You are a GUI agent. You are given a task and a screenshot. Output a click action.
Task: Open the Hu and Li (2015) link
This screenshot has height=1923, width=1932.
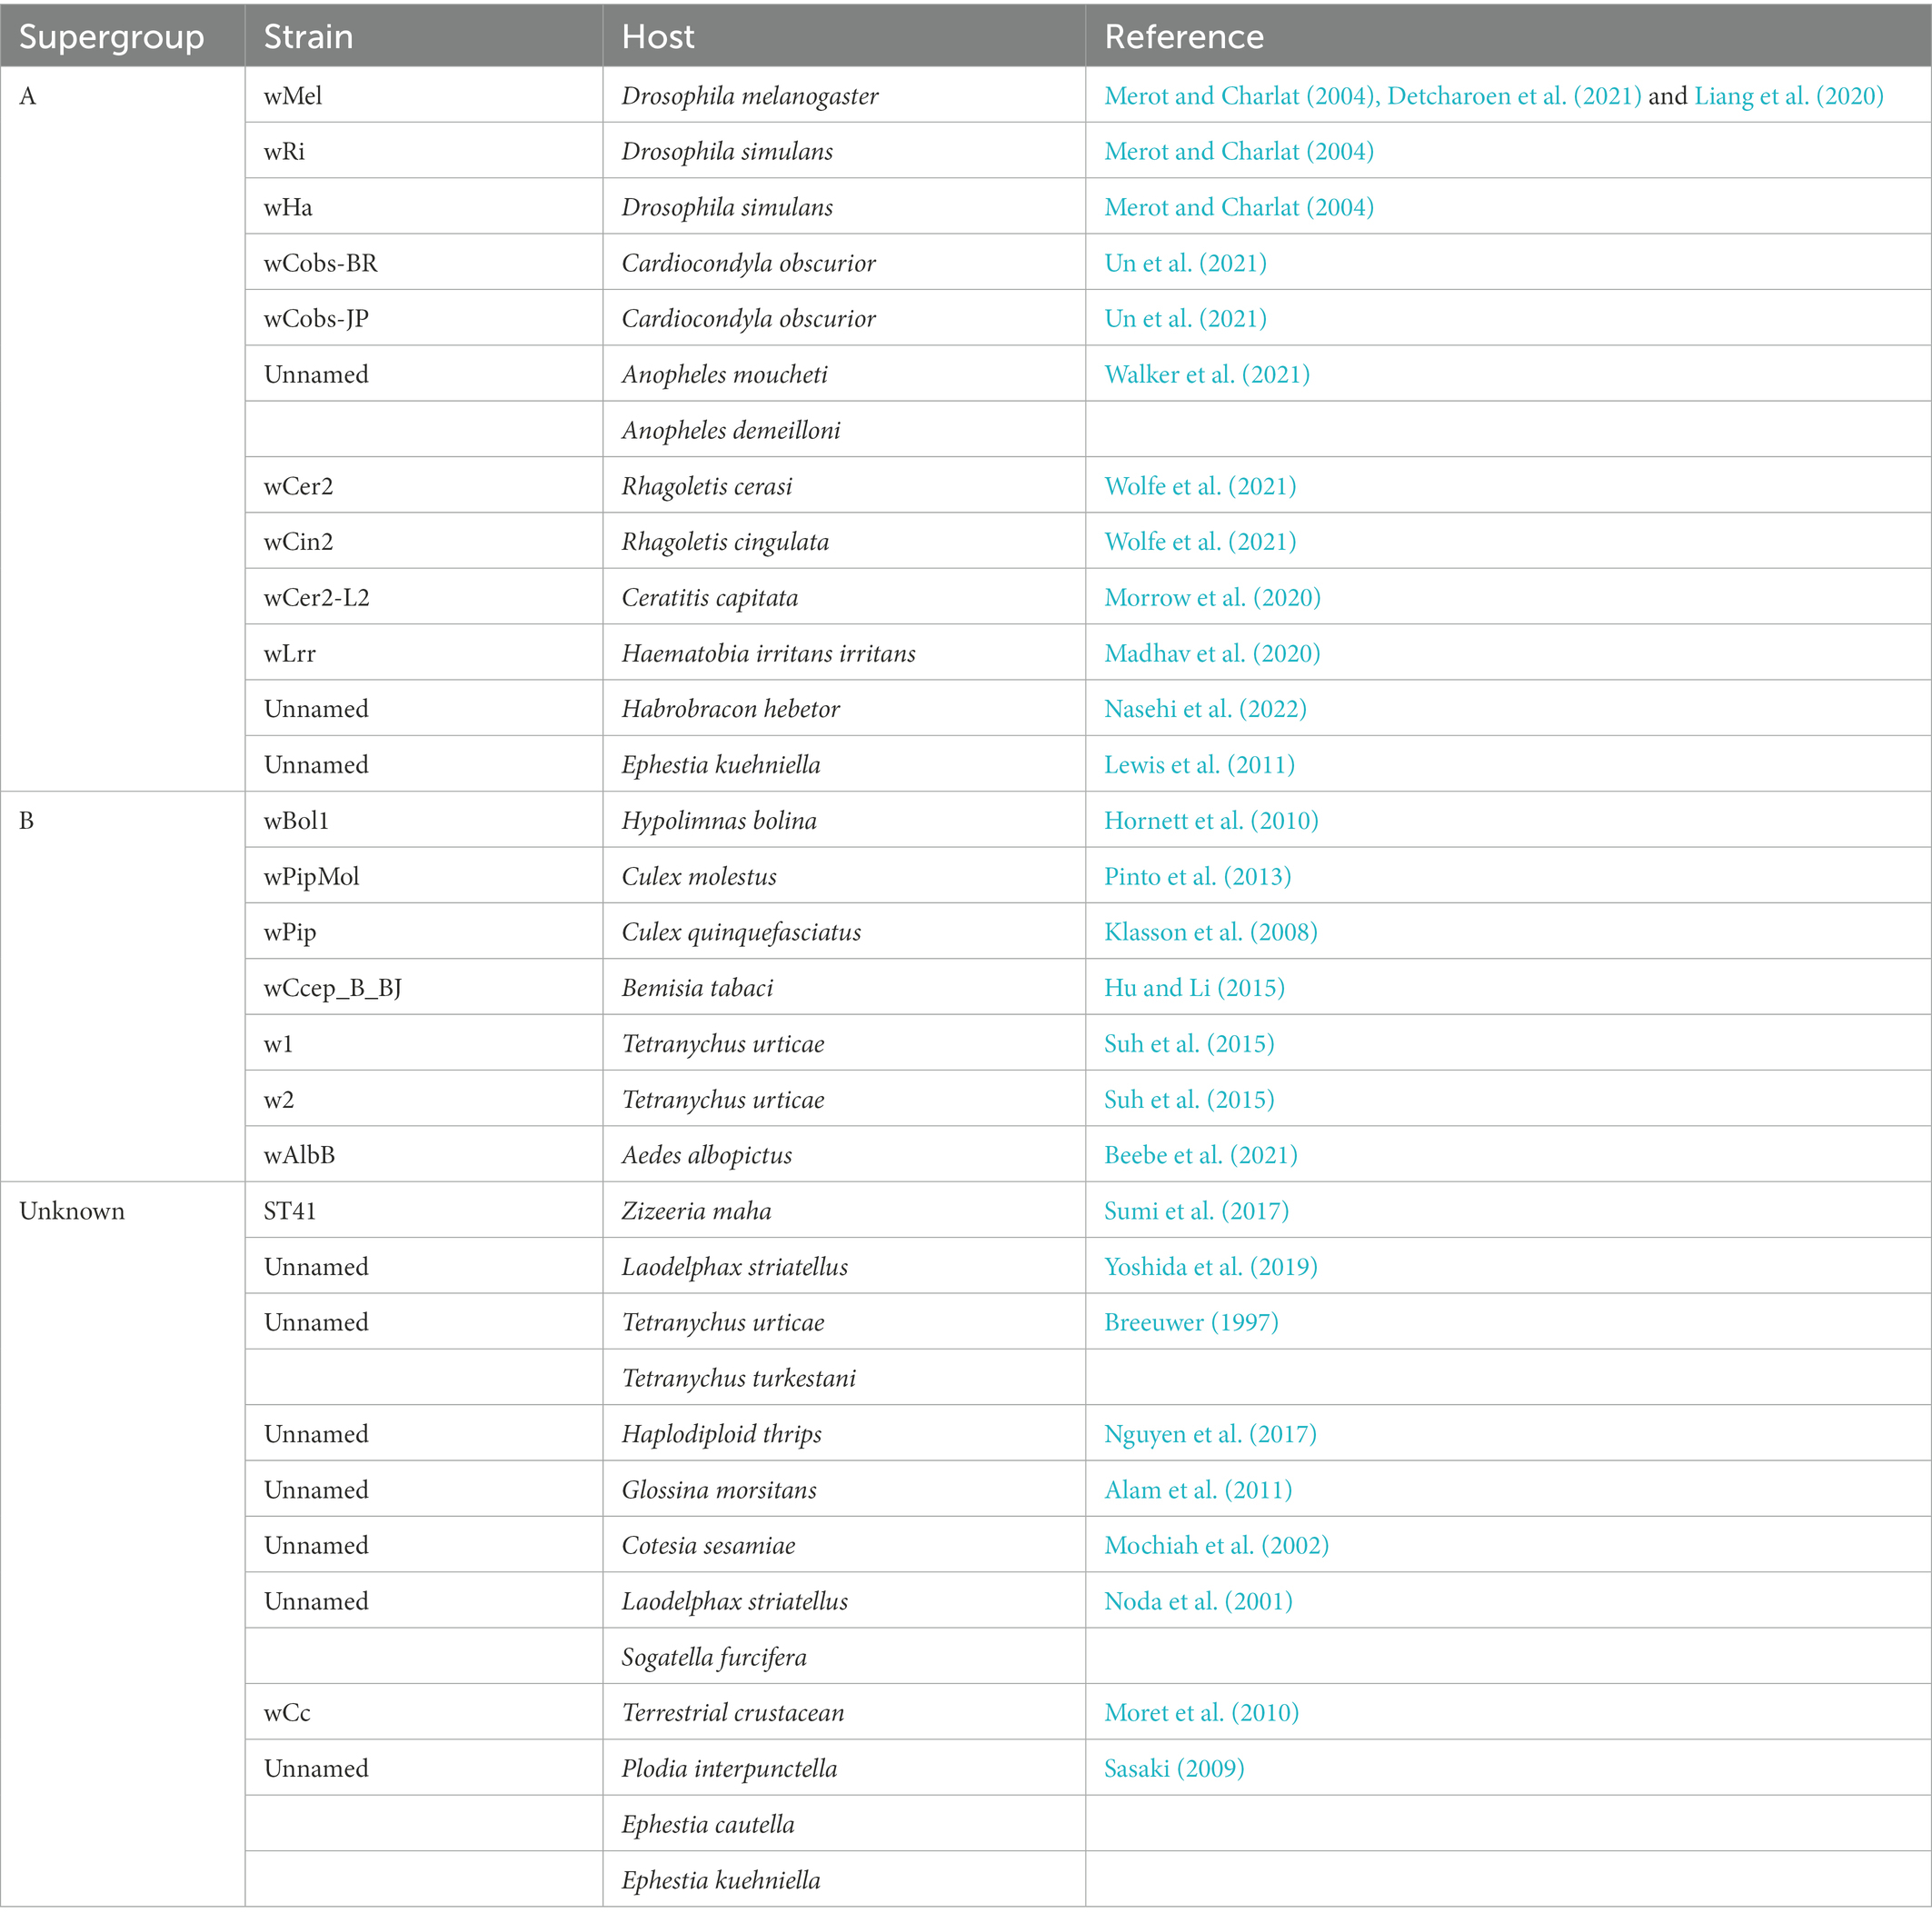[x=1194, y=988]
